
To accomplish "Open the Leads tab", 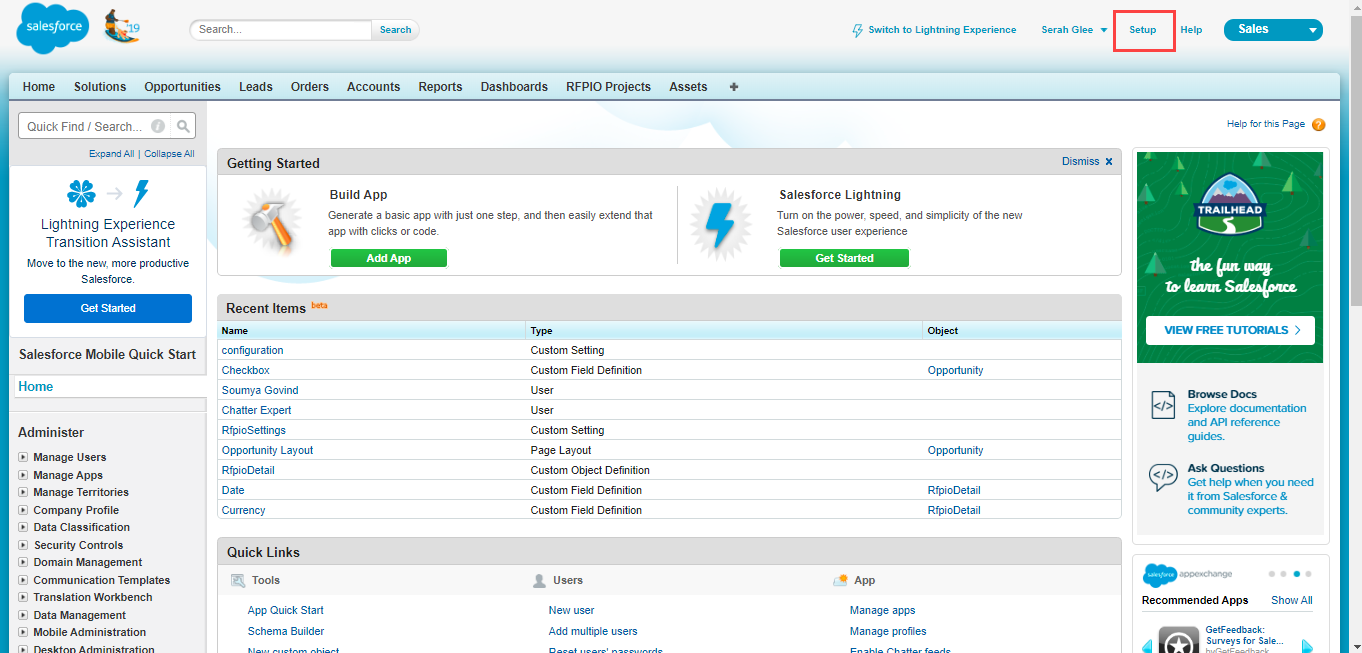I will pyautogui.click(x=256, y=87).
